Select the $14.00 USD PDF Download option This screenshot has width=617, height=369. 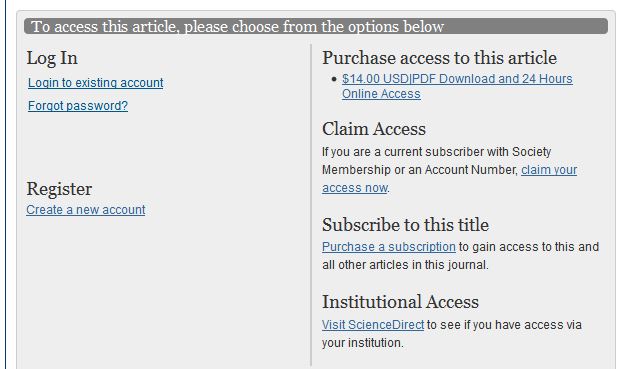[457, 86]
